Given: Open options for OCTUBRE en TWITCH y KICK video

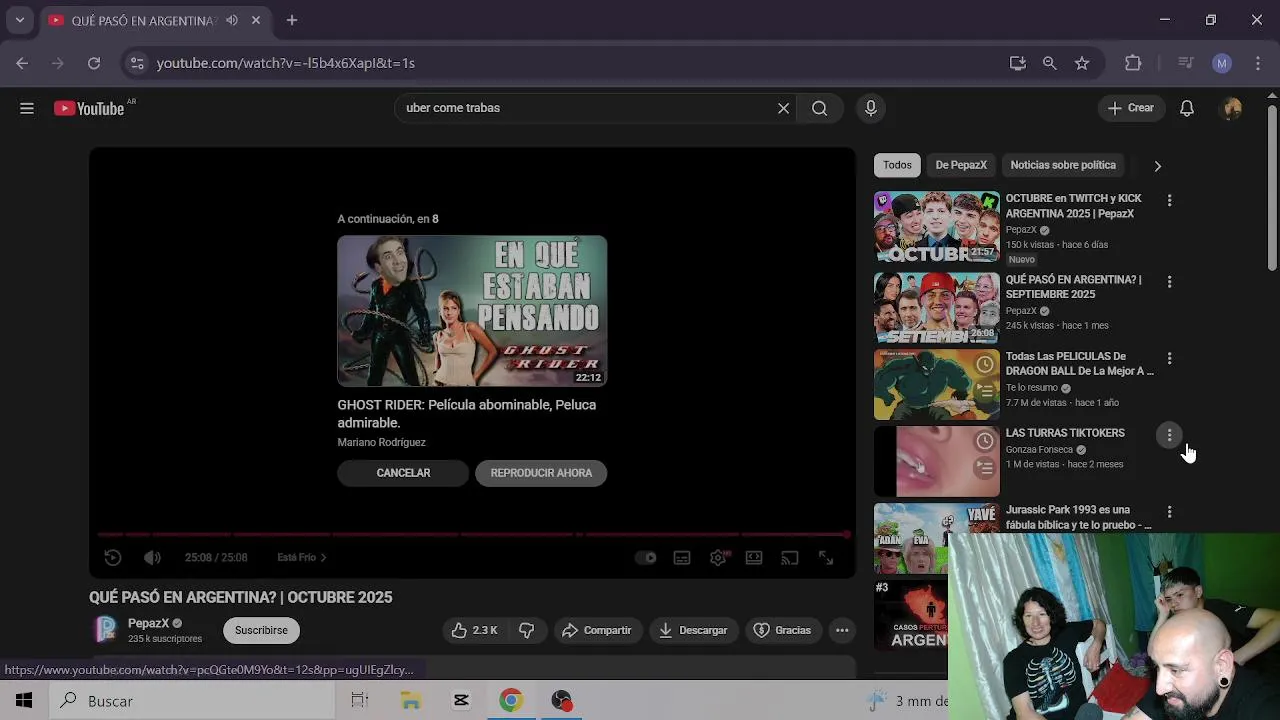Looking at the screenshot, I should click(x=1169, y=201).
